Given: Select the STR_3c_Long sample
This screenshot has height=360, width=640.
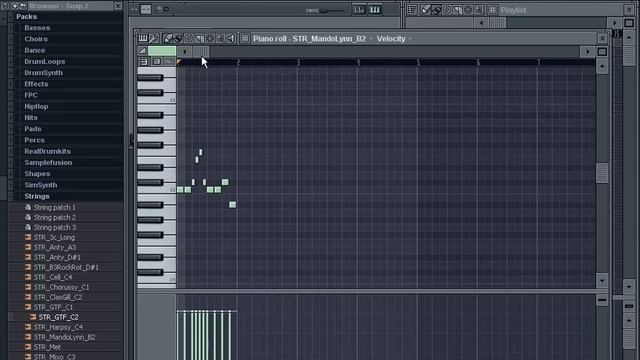Looking at the screenshot, I should click(54, 237).
